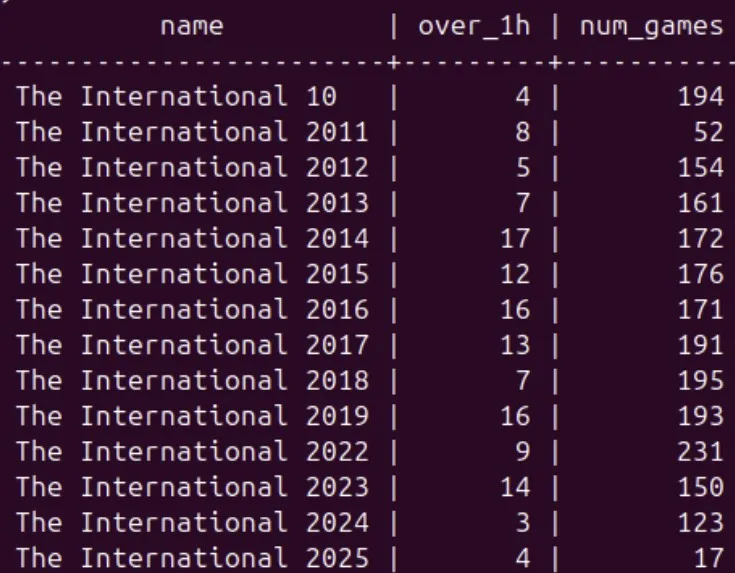Click num_games value 161
735x573 pixels.
pos(701,203)
